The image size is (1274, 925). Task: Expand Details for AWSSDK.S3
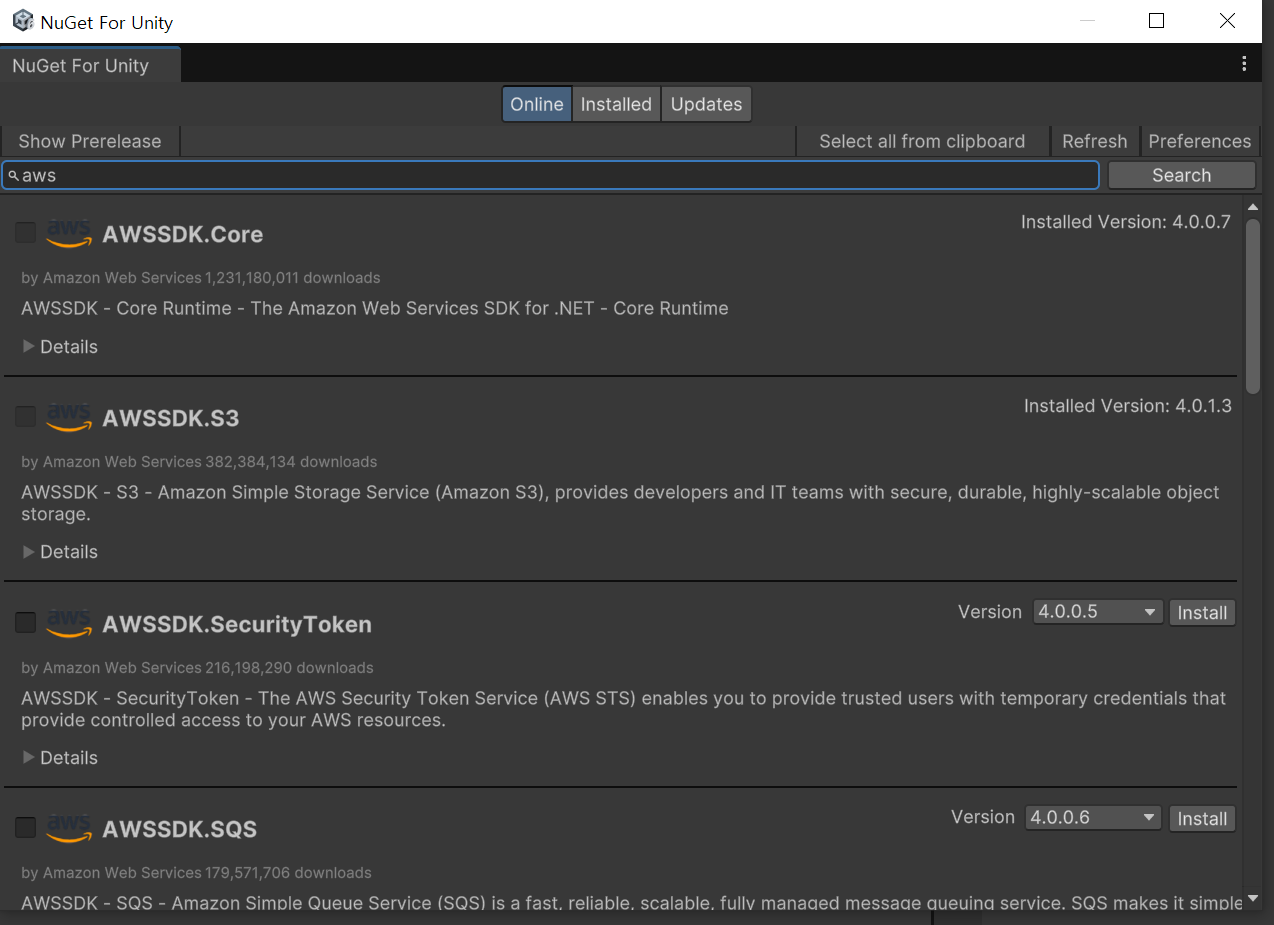(x=60, y=552)
